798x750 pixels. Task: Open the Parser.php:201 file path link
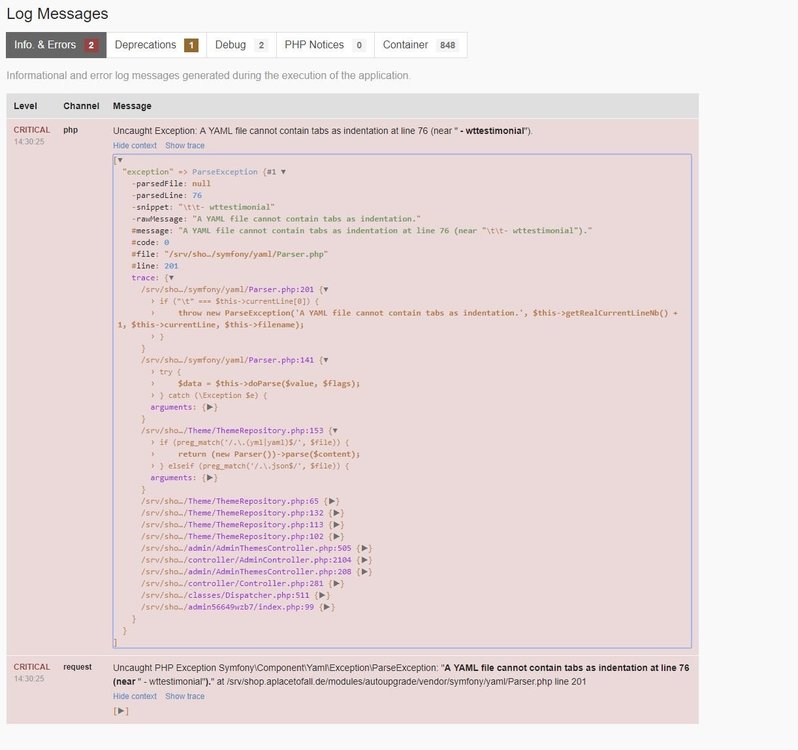(227, 290)
